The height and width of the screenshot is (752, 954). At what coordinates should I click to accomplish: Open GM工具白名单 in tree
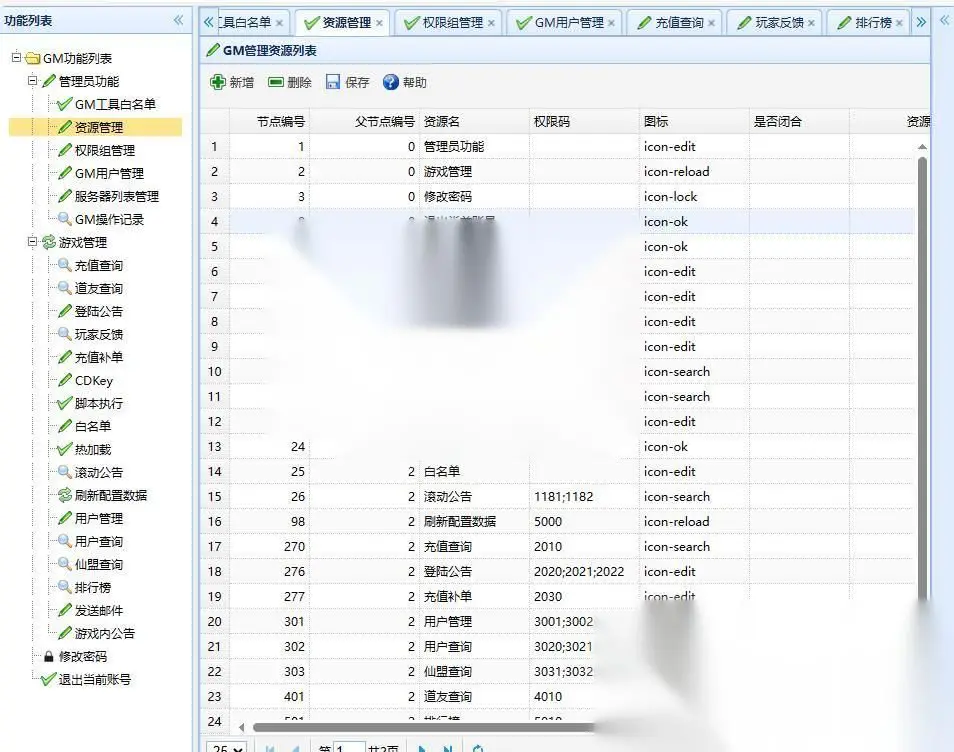pos(116,105)
